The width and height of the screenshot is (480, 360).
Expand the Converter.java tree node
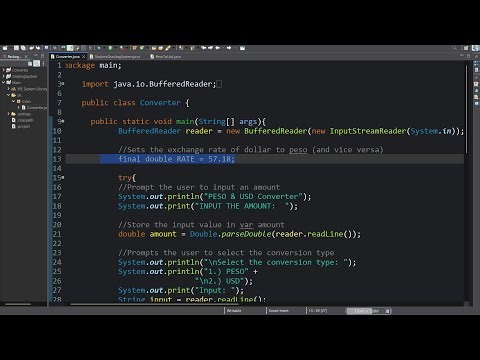pos(19,108)
